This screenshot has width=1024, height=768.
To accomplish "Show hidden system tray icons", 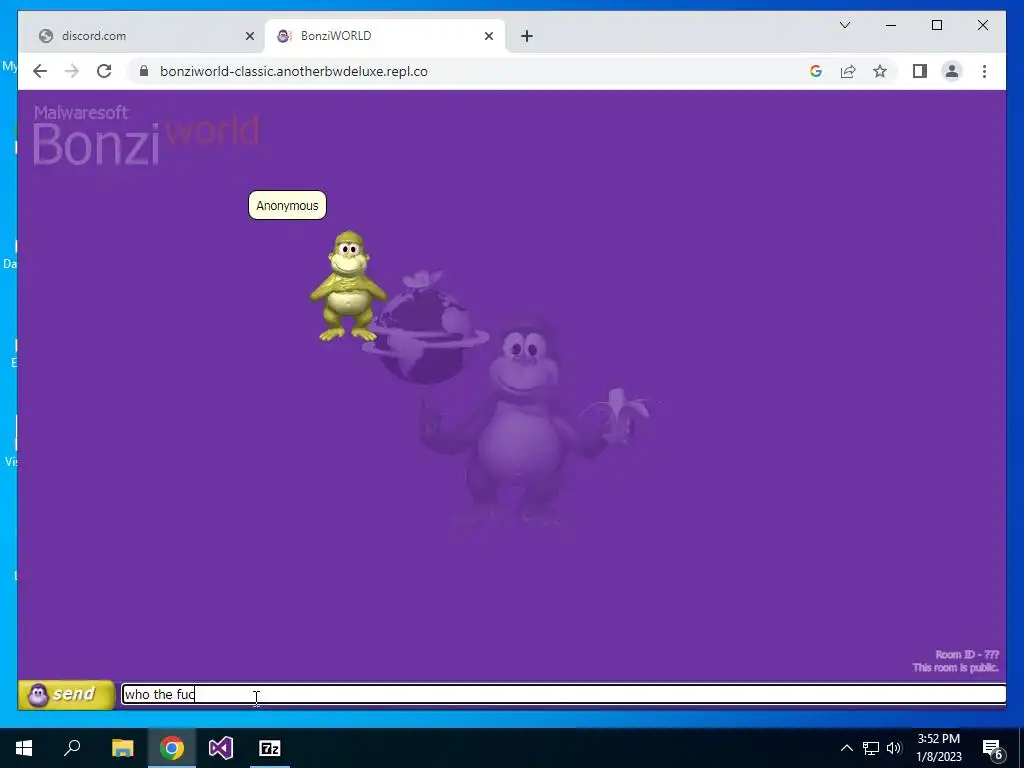I will (x=846, y=748).
